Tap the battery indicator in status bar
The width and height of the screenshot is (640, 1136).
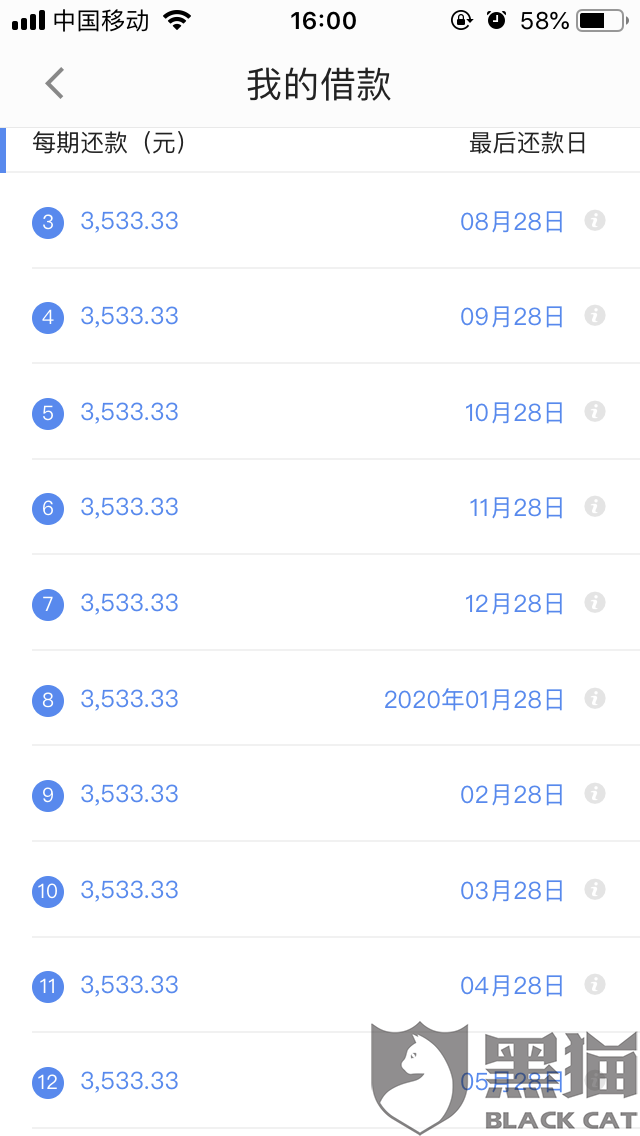coord(598,20)
